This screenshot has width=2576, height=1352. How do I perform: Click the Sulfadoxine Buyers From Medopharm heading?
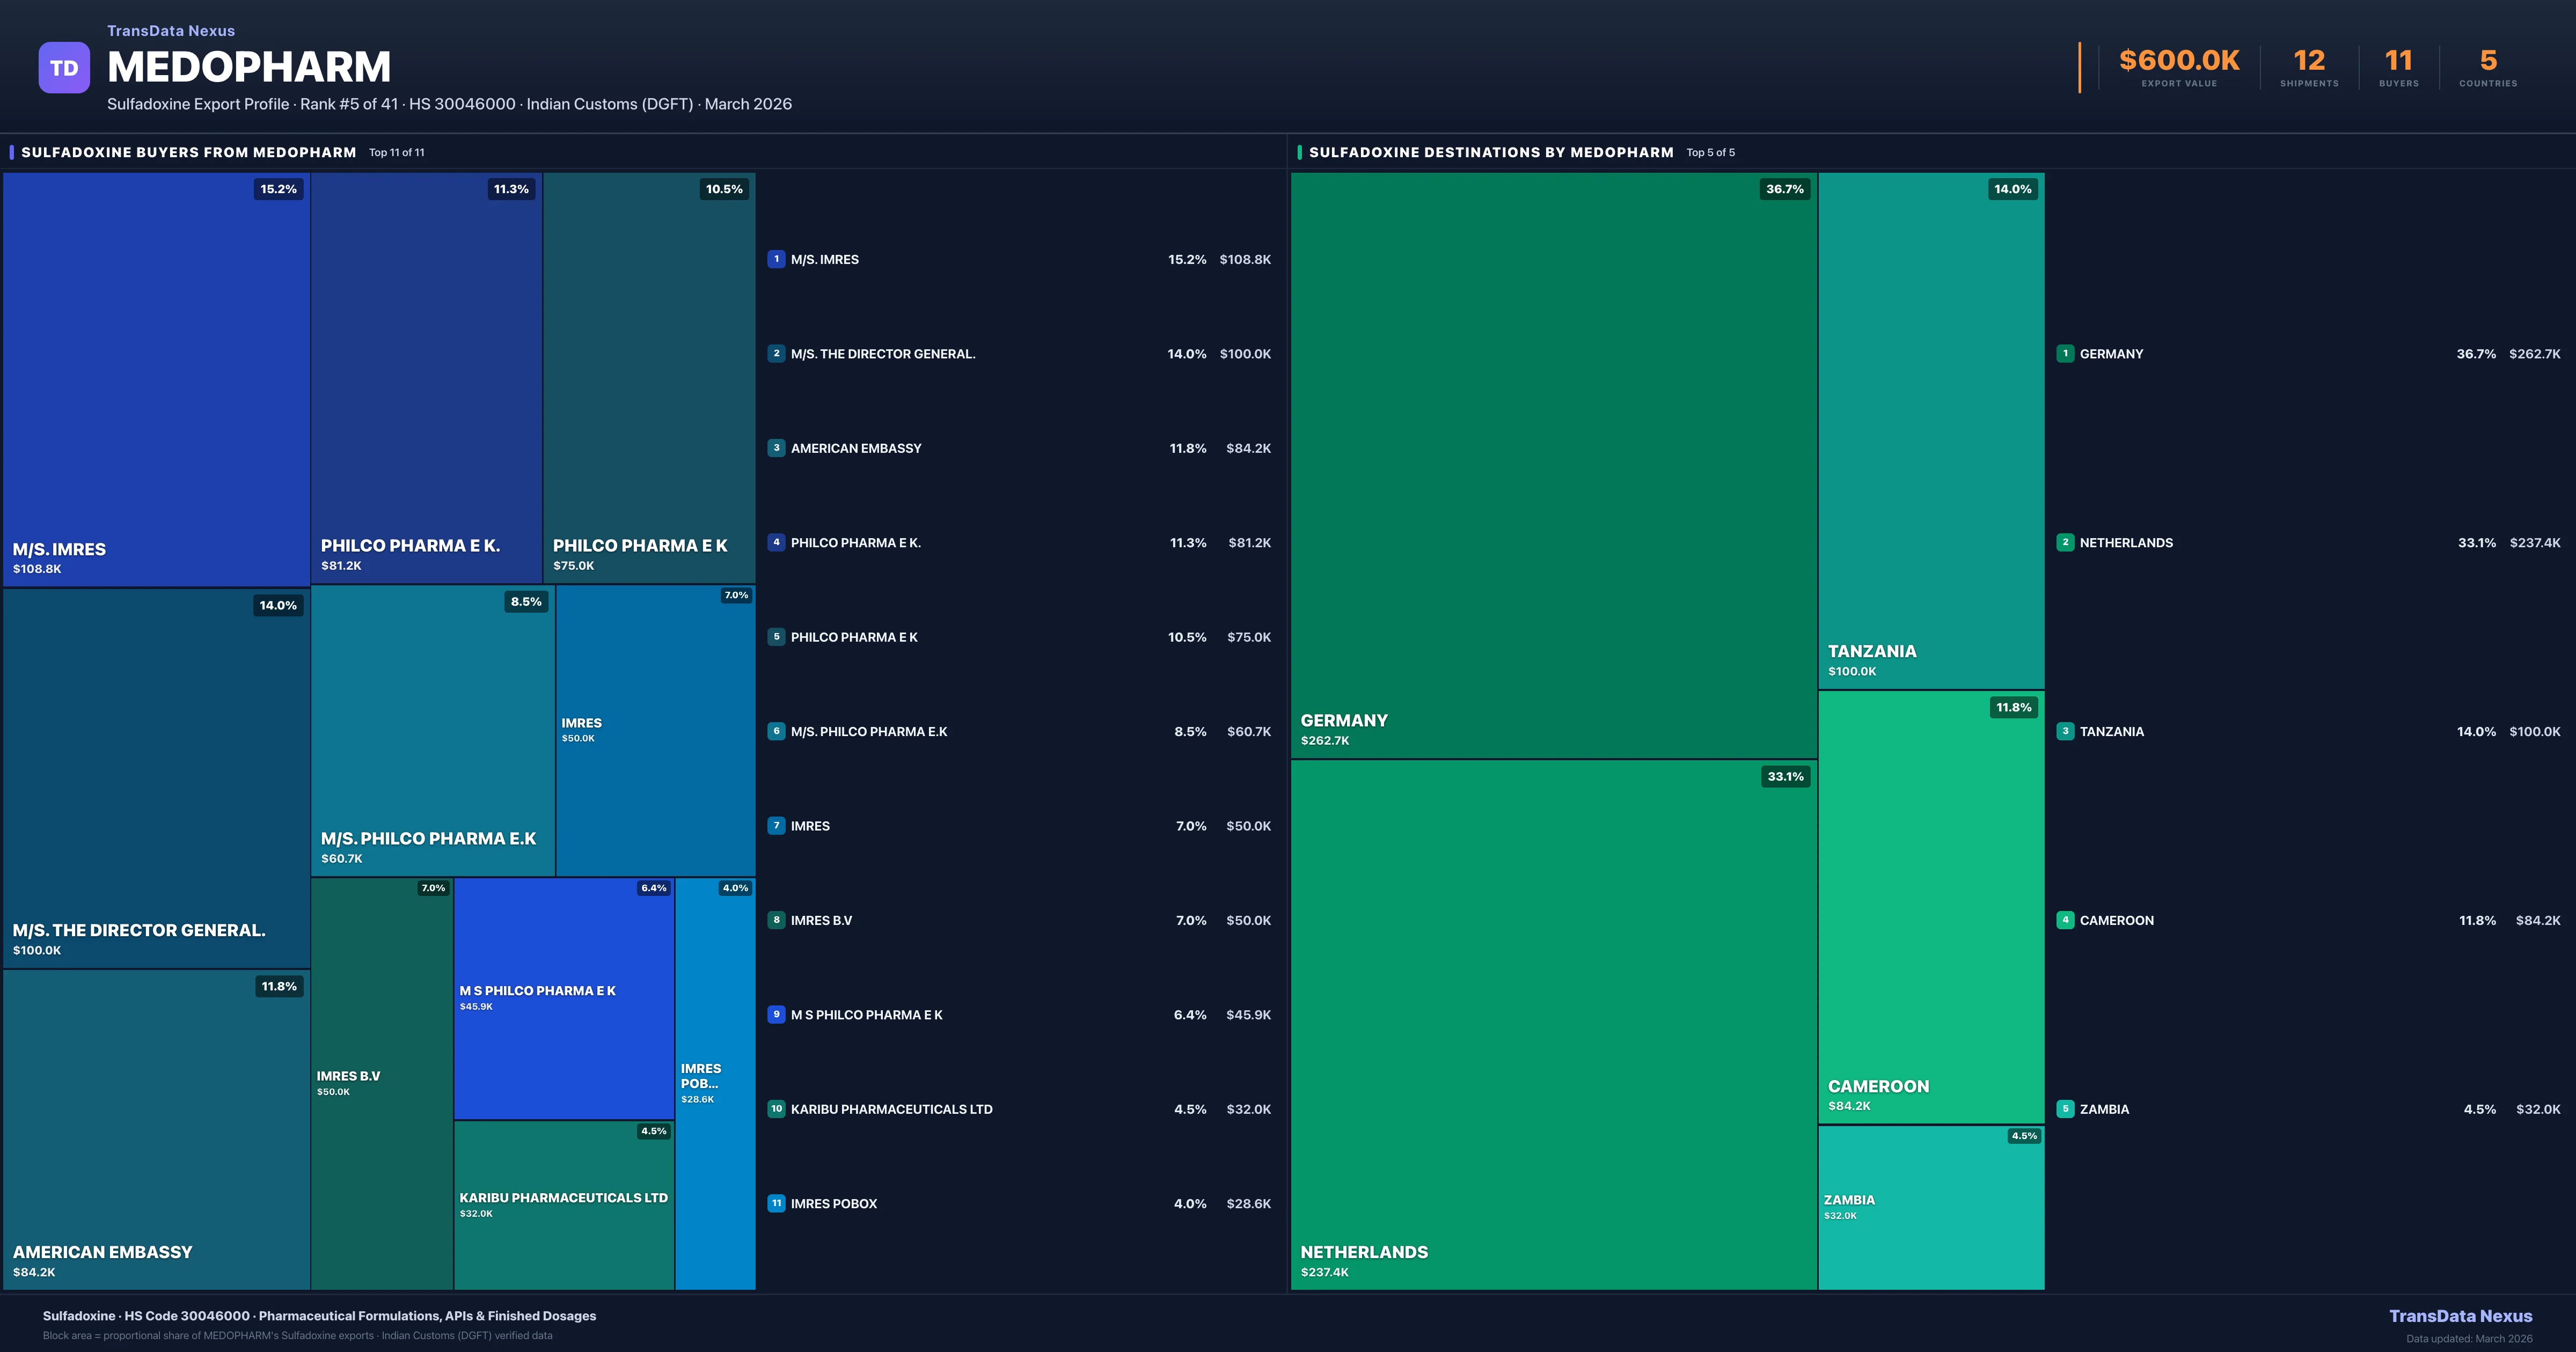tap(188, 152)
